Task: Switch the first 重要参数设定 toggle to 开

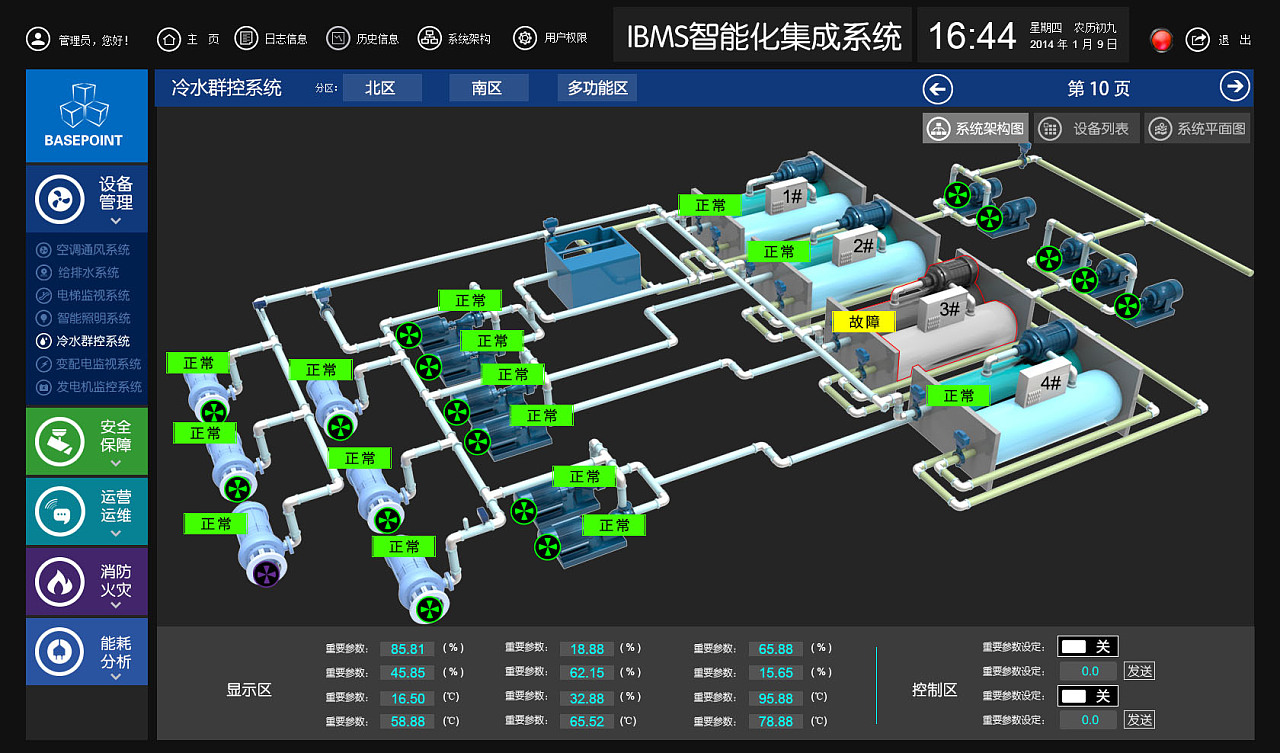Action: click(1087, 646)
